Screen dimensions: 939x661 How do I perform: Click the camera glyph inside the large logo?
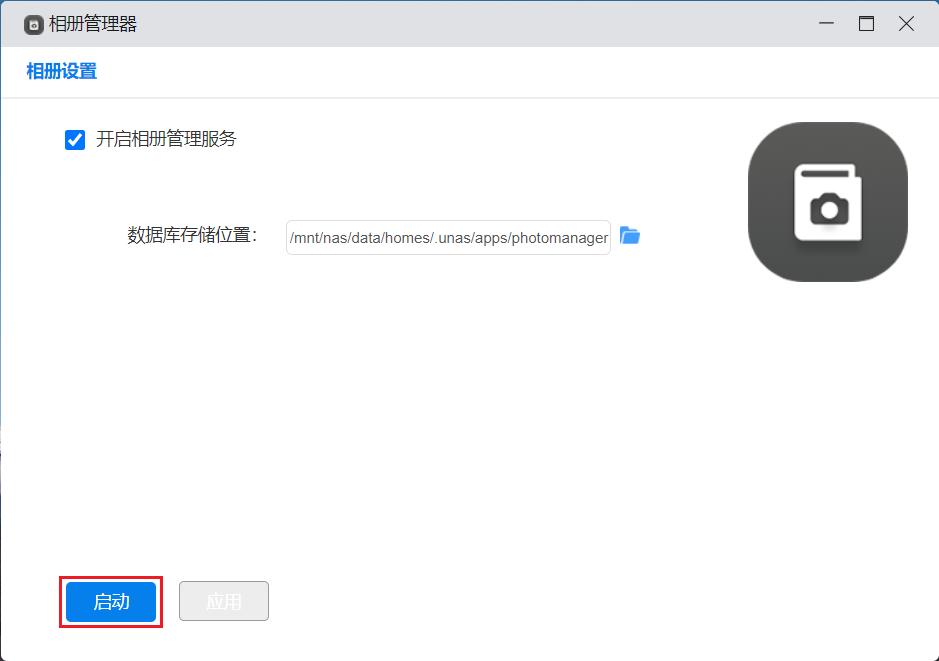click(x=828, y=209)
